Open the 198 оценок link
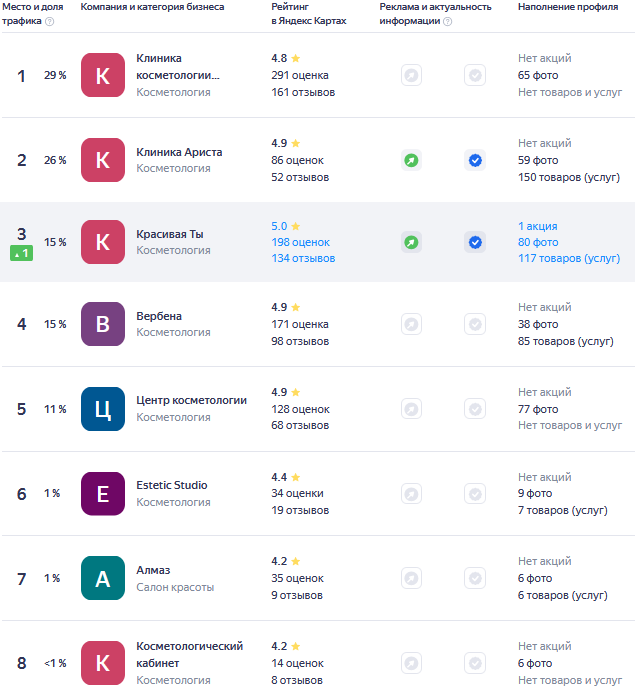 coord(301,242)
